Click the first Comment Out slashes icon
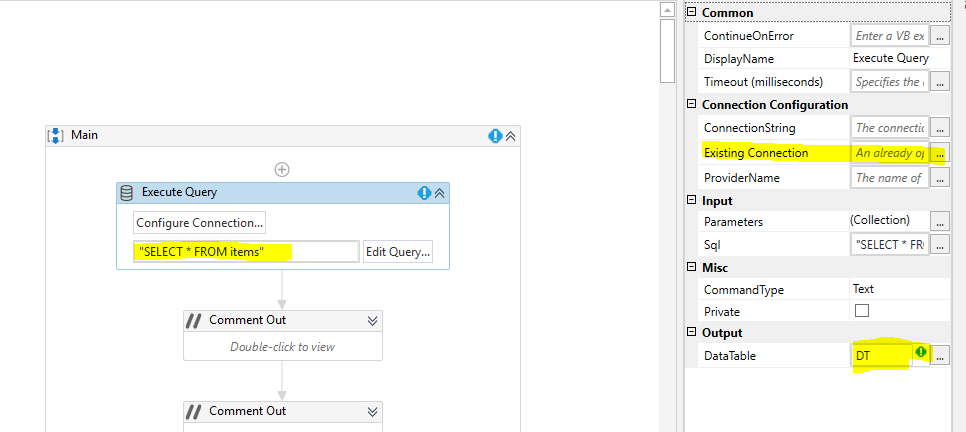 coord(195,320)
